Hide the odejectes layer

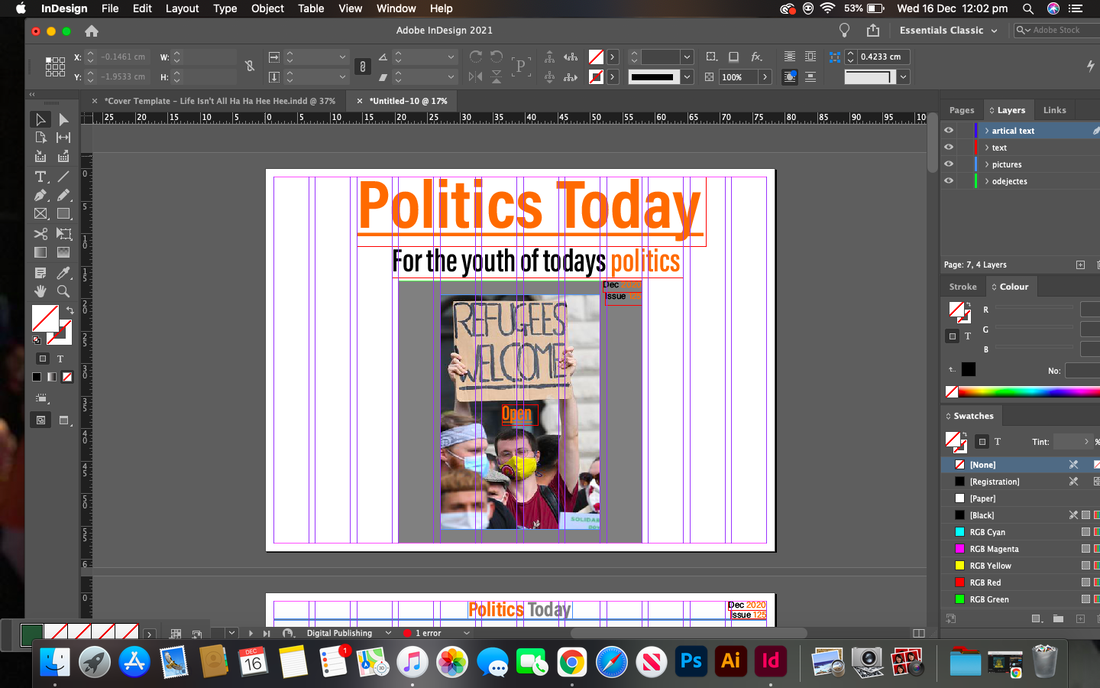(948, 181)
